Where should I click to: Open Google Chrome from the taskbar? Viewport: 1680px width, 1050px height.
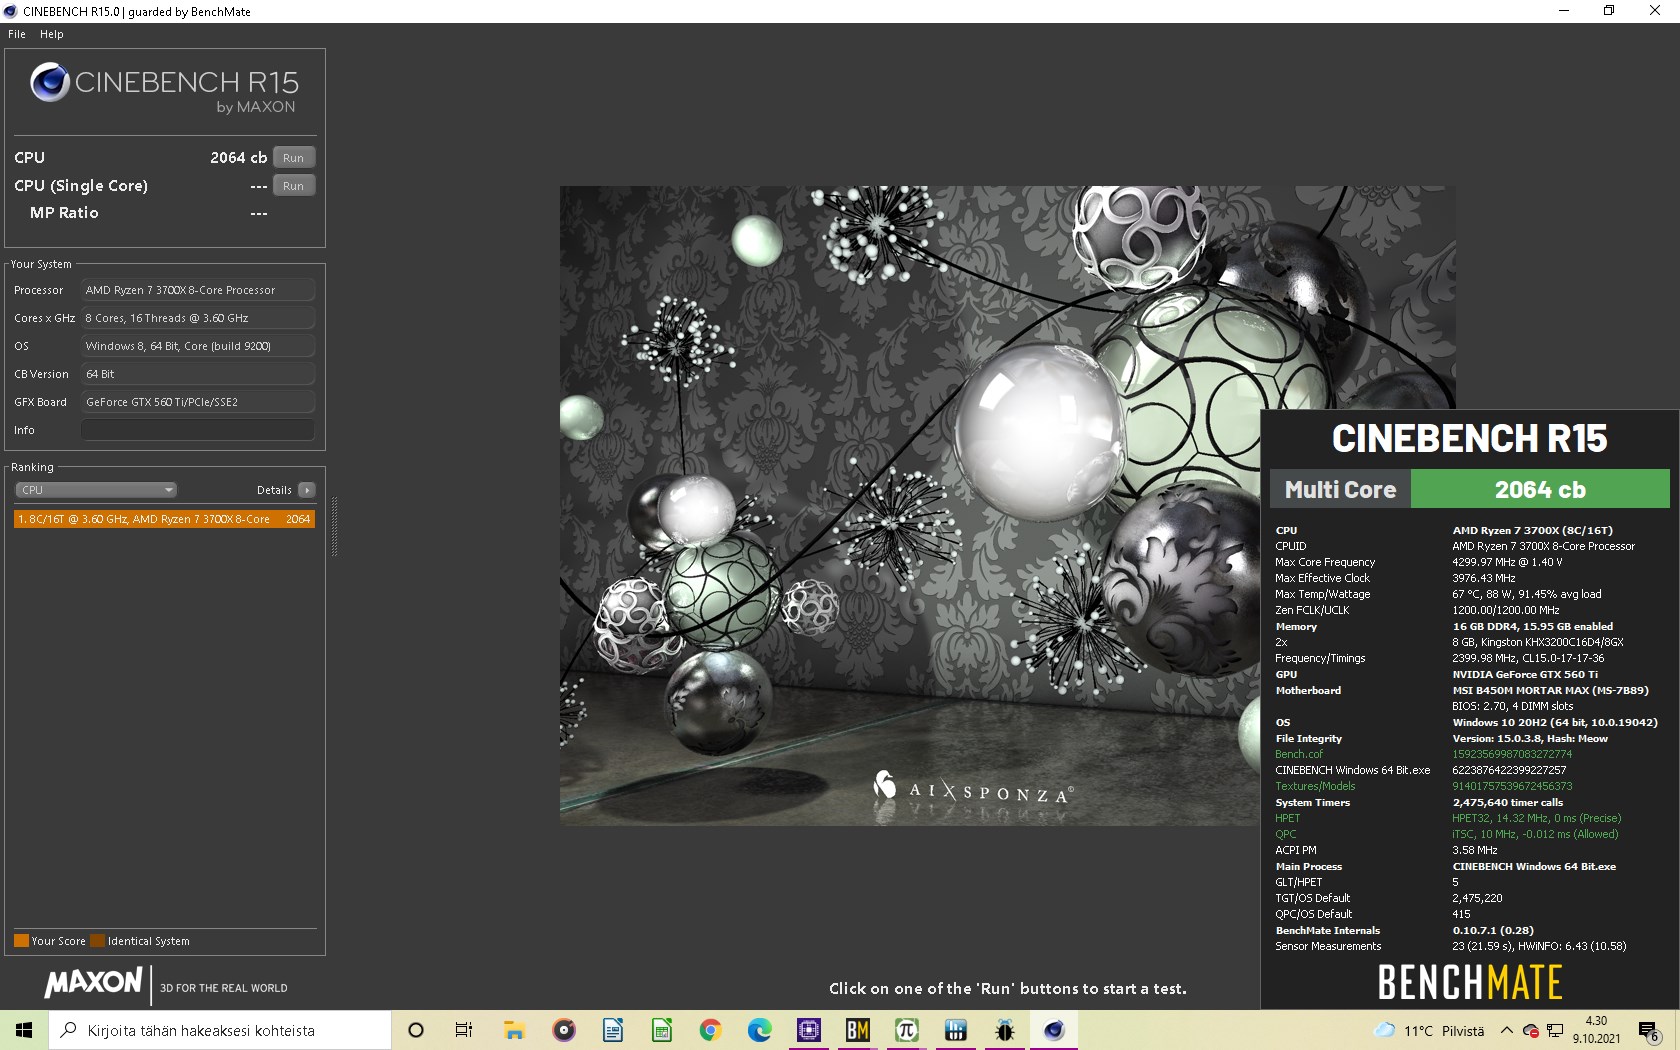[711, 1030]
